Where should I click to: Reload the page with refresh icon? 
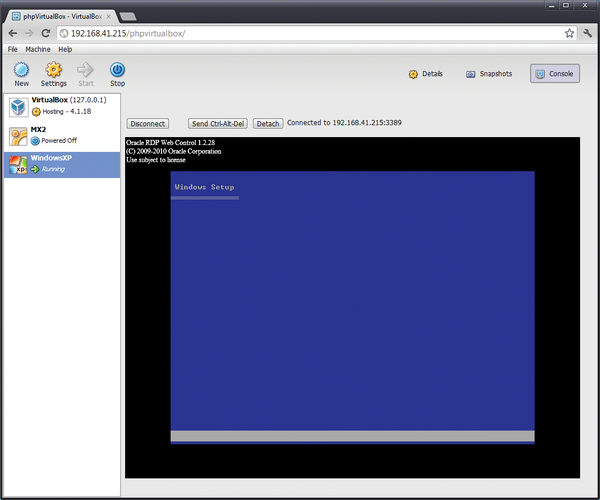46,33
